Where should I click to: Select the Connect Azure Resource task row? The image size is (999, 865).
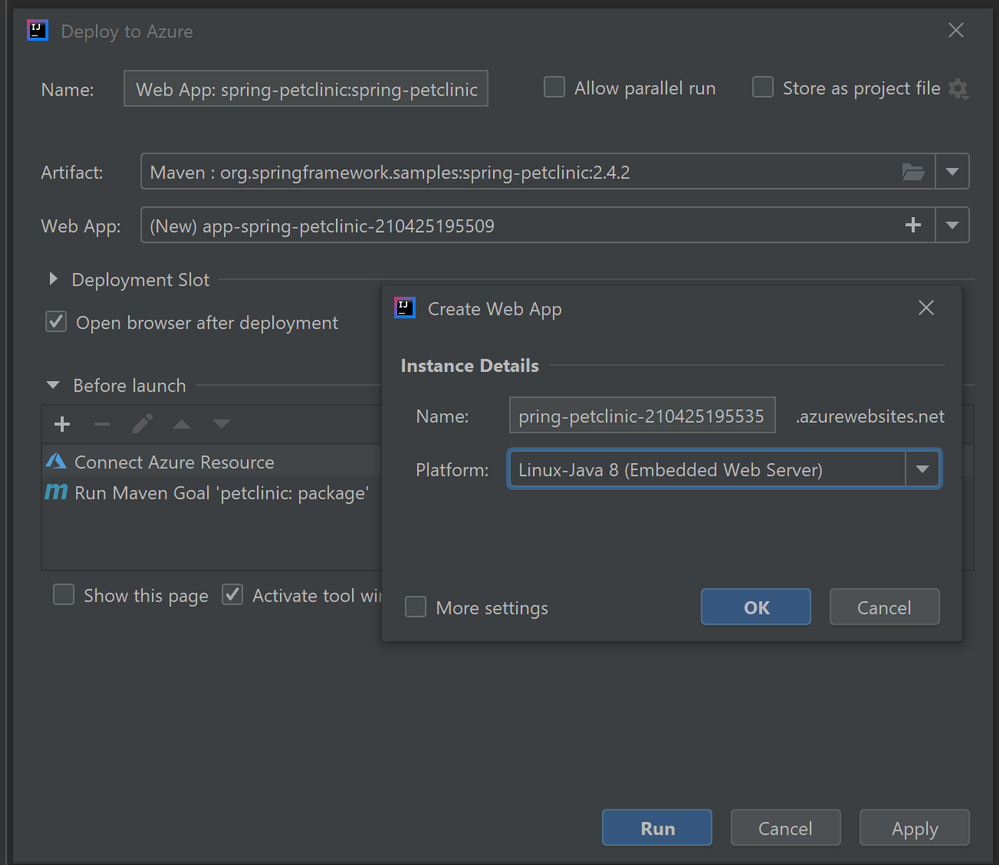click(x=212, y=461)
